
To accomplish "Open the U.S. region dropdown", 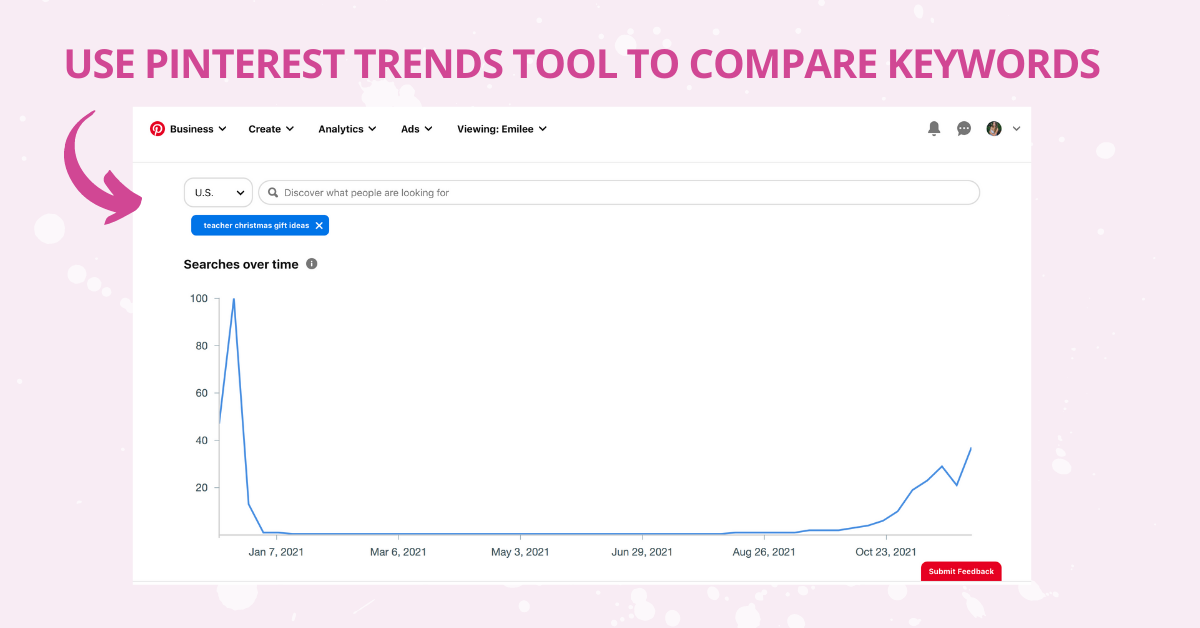I will (218, 192).
